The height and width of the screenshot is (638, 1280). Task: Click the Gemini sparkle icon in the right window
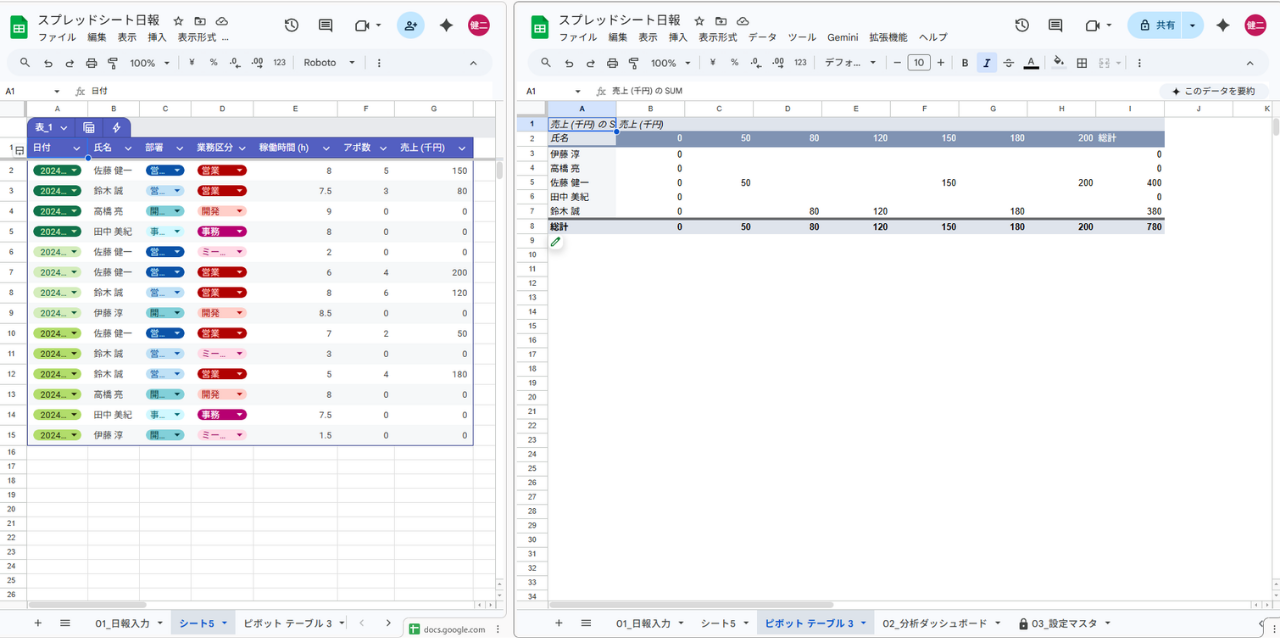click(1221, 25)
